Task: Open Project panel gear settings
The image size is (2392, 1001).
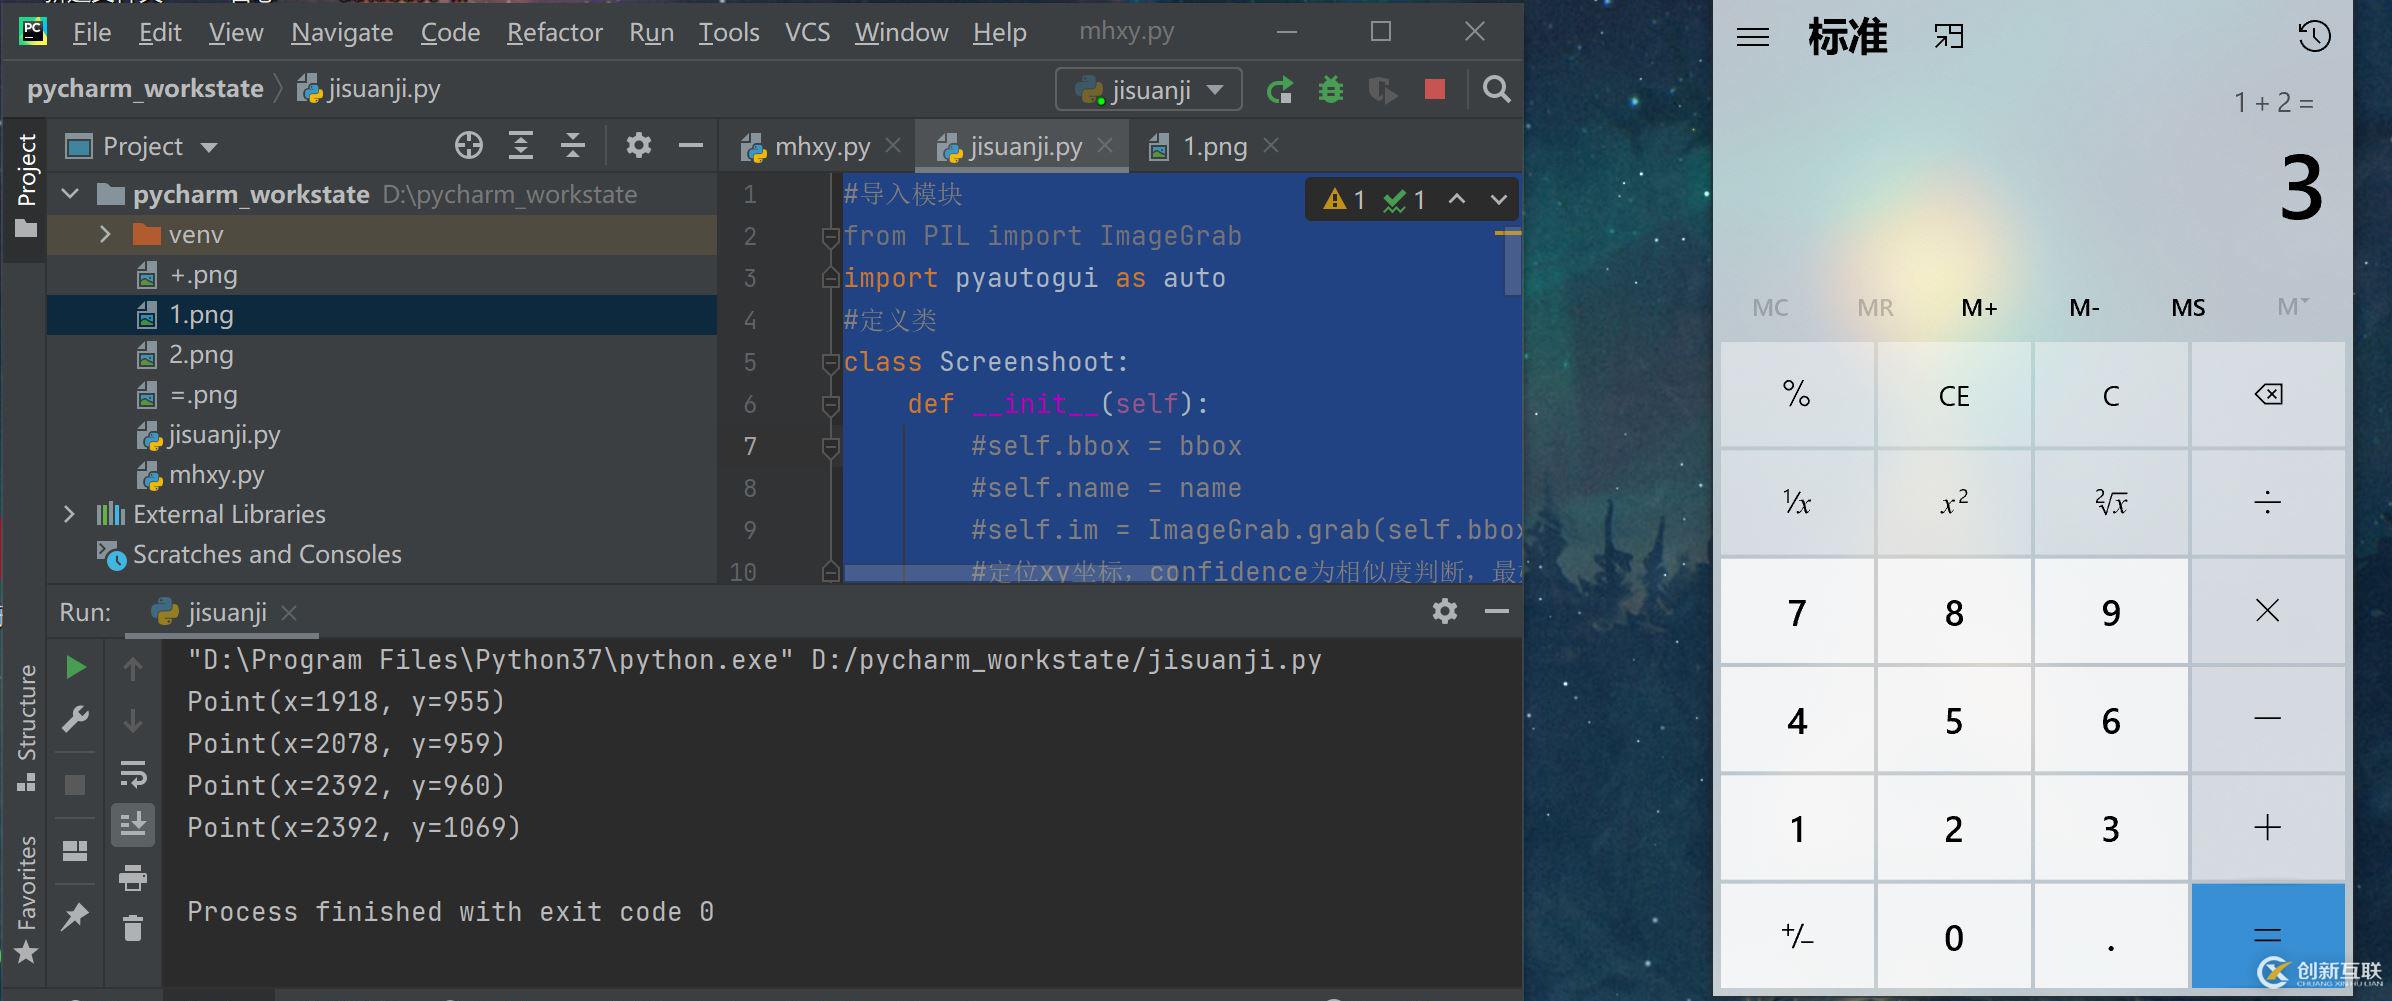Action: point(638,146)
